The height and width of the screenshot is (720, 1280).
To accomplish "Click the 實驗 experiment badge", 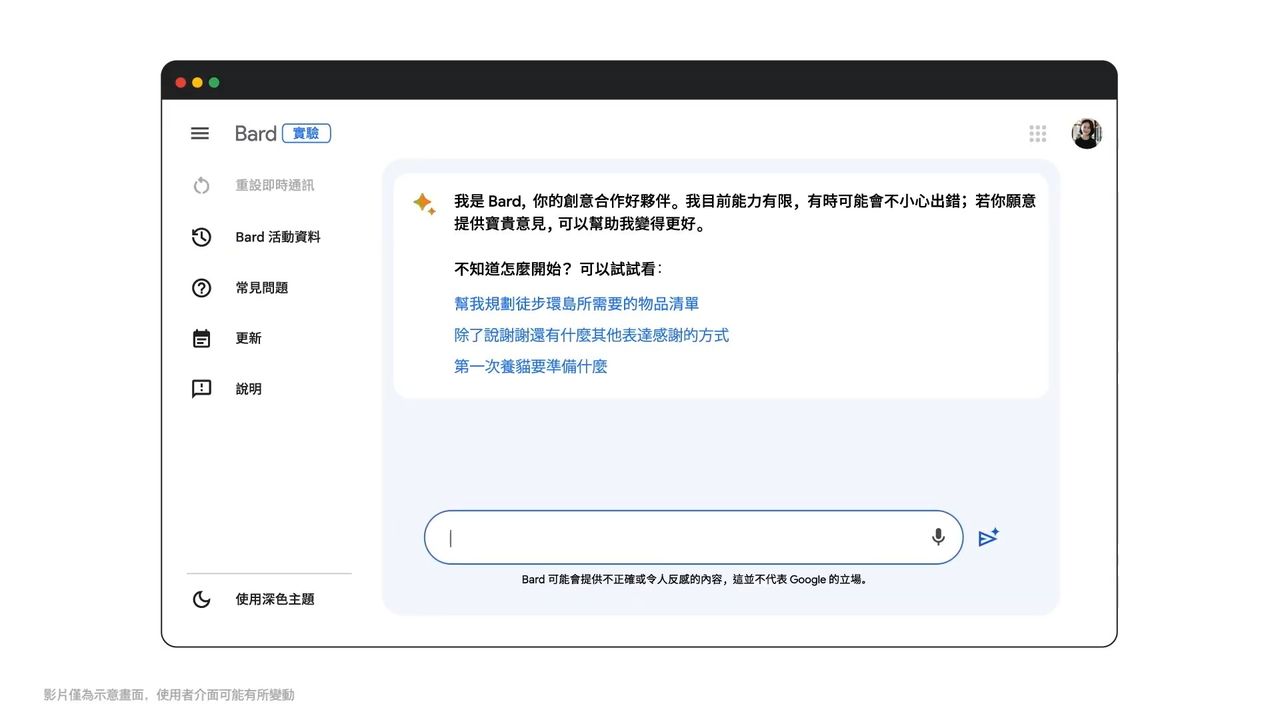I will (306, 133).
